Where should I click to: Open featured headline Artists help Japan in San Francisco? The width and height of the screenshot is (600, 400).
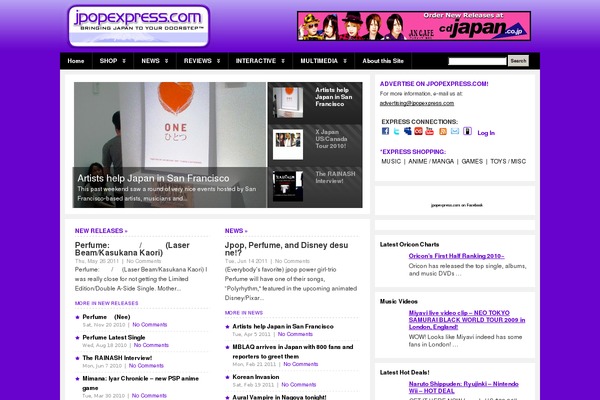coord(153,178)
